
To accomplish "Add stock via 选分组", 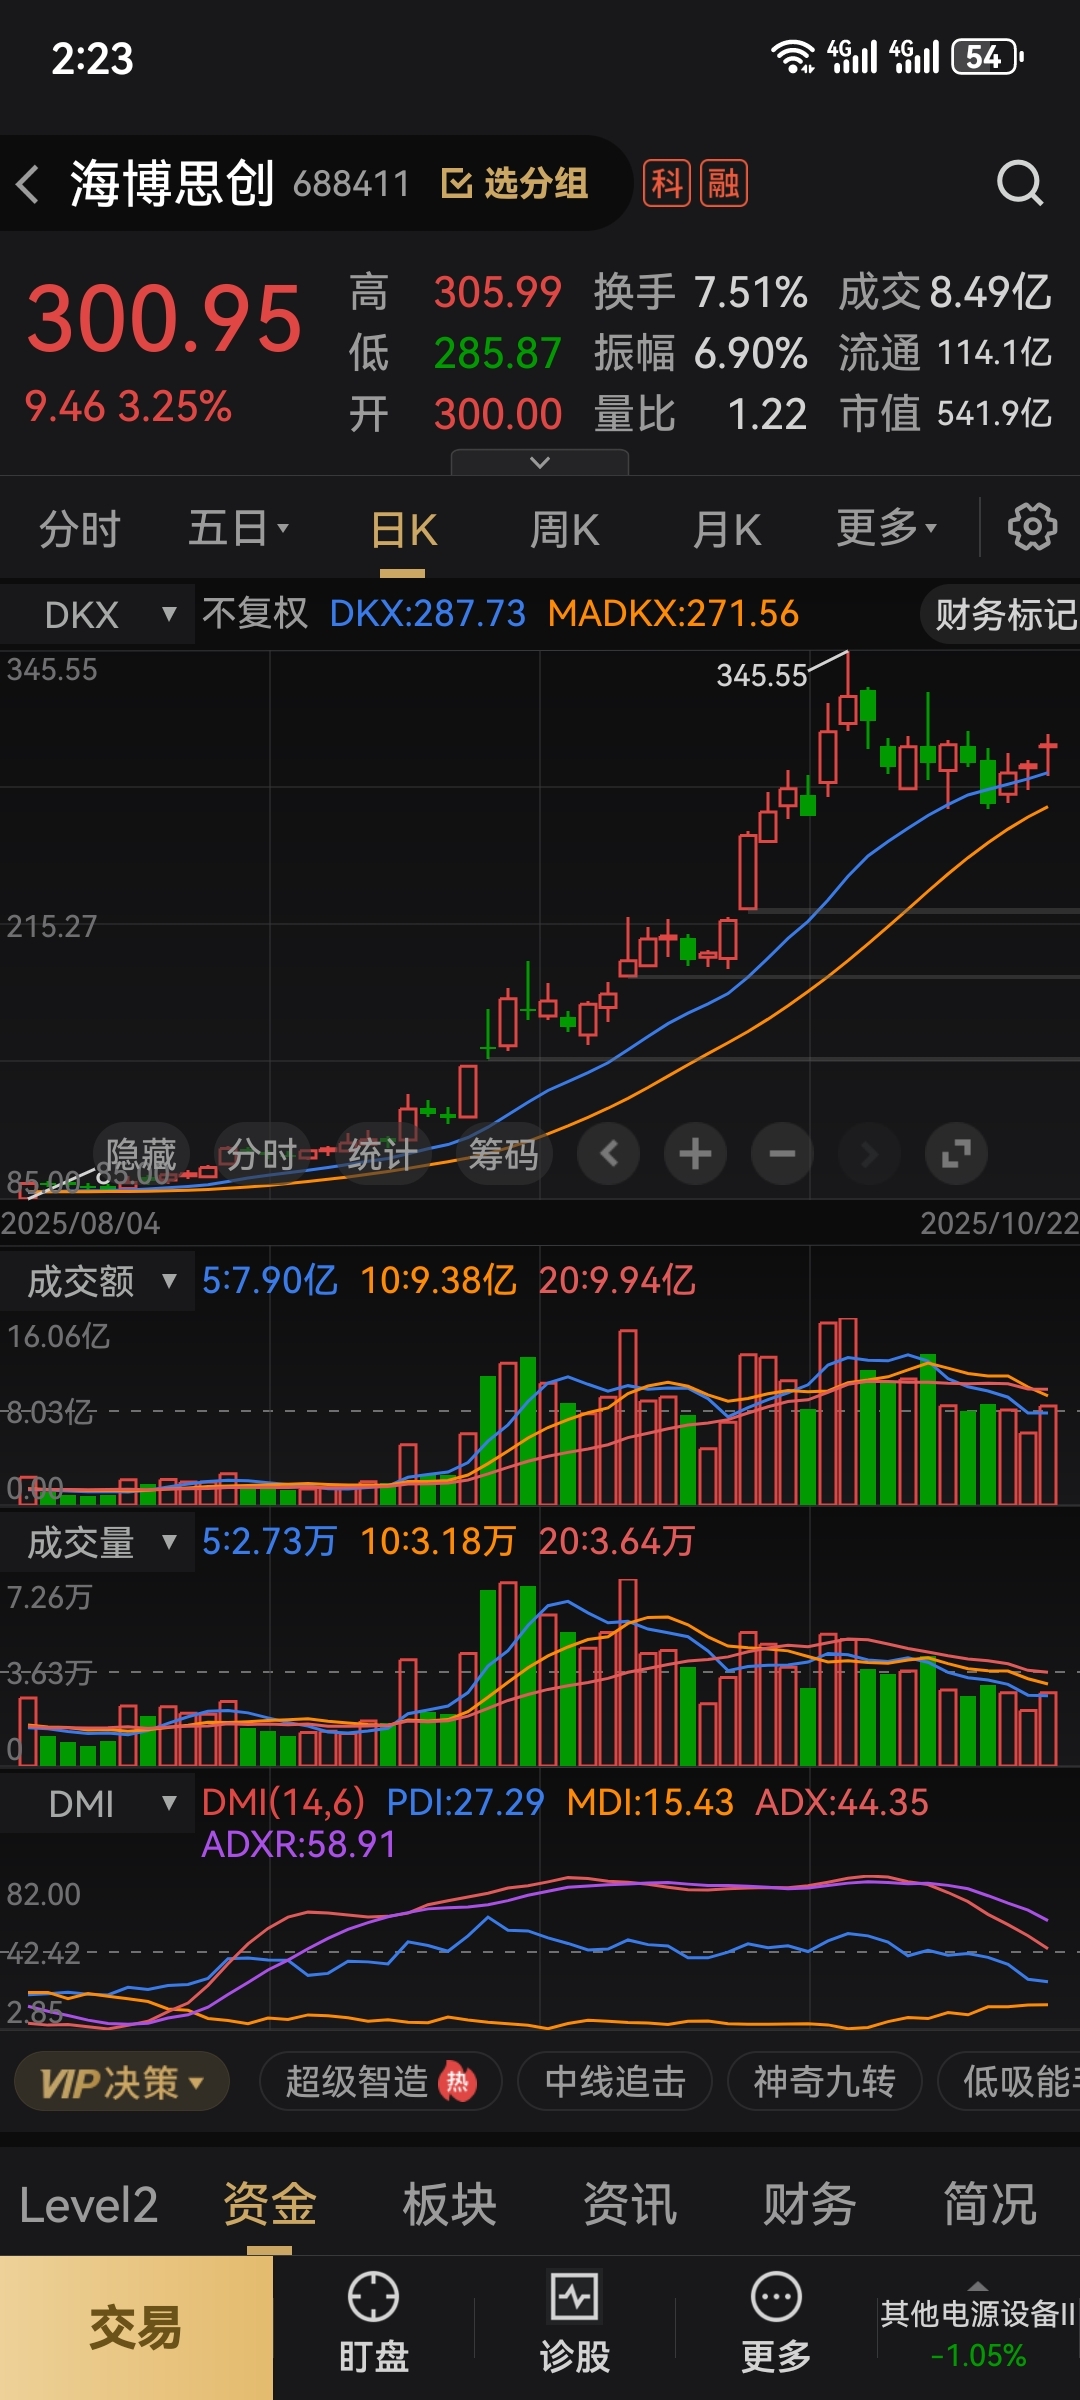I will tap(515, 184).
